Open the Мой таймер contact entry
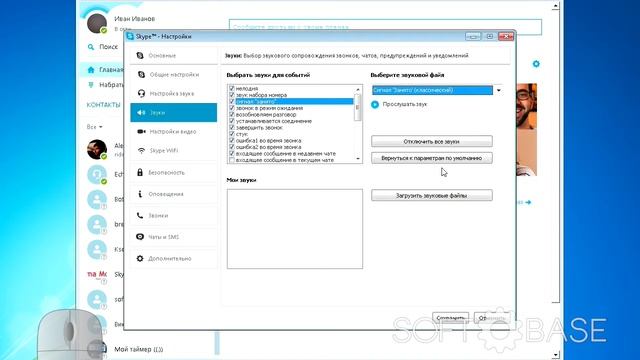This screenshot has height=360, width=640. 139,349
